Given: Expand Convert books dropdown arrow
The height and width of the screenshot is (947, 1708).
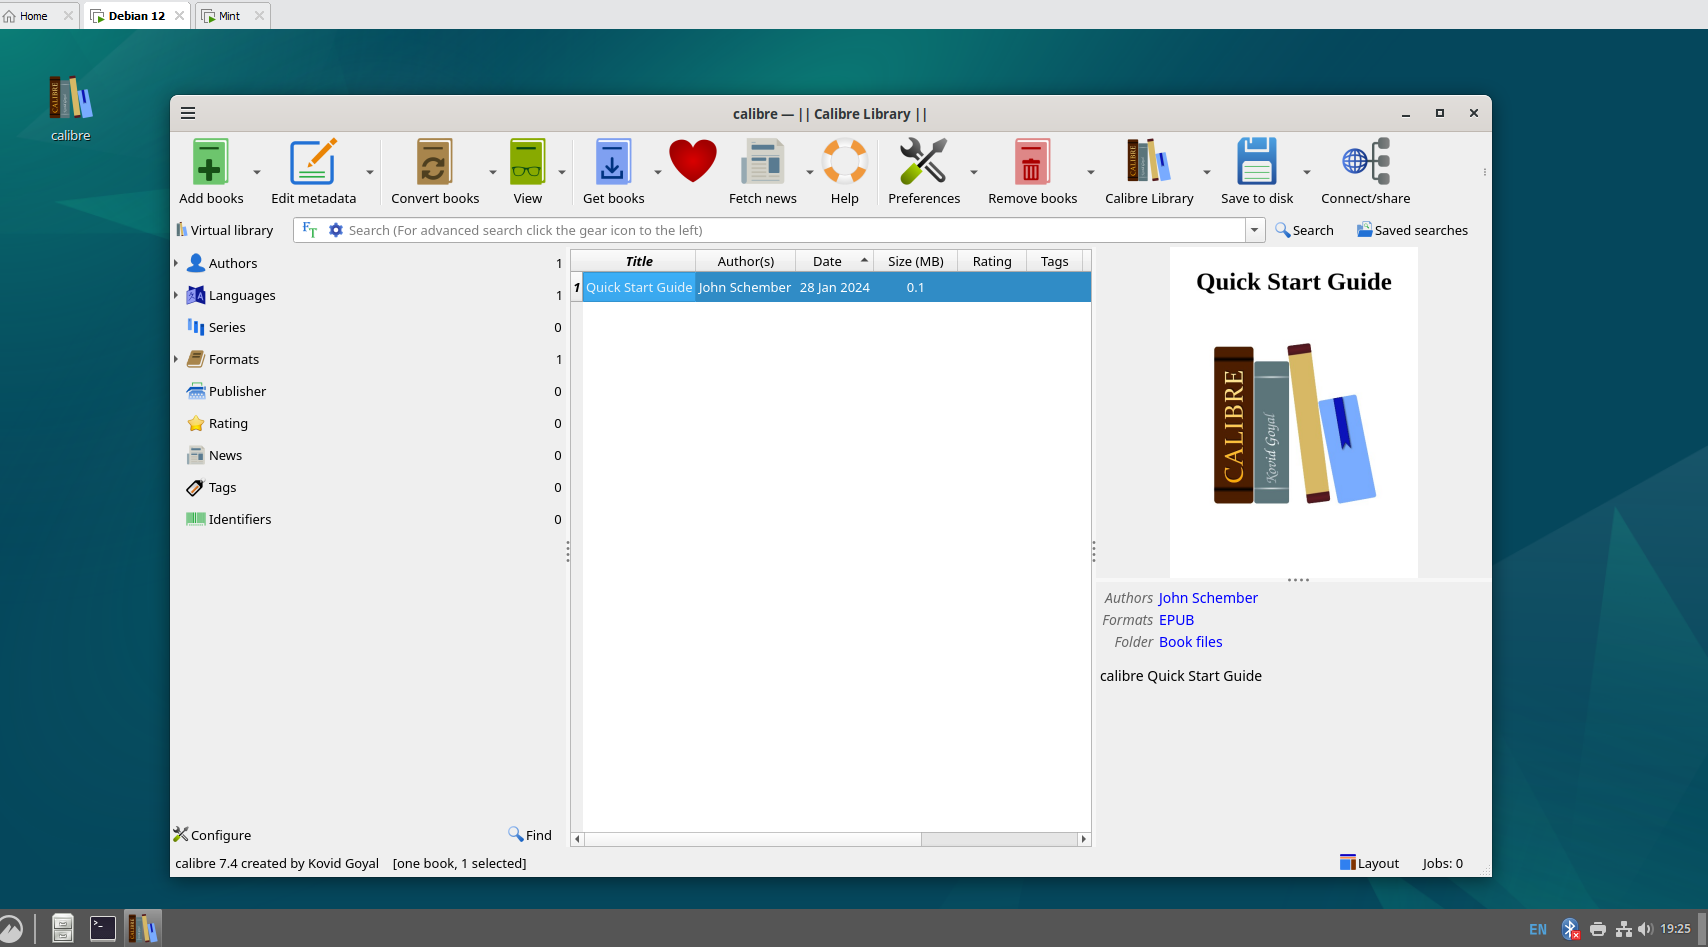Looking at the screenshot, I should (x=493, y=172).
